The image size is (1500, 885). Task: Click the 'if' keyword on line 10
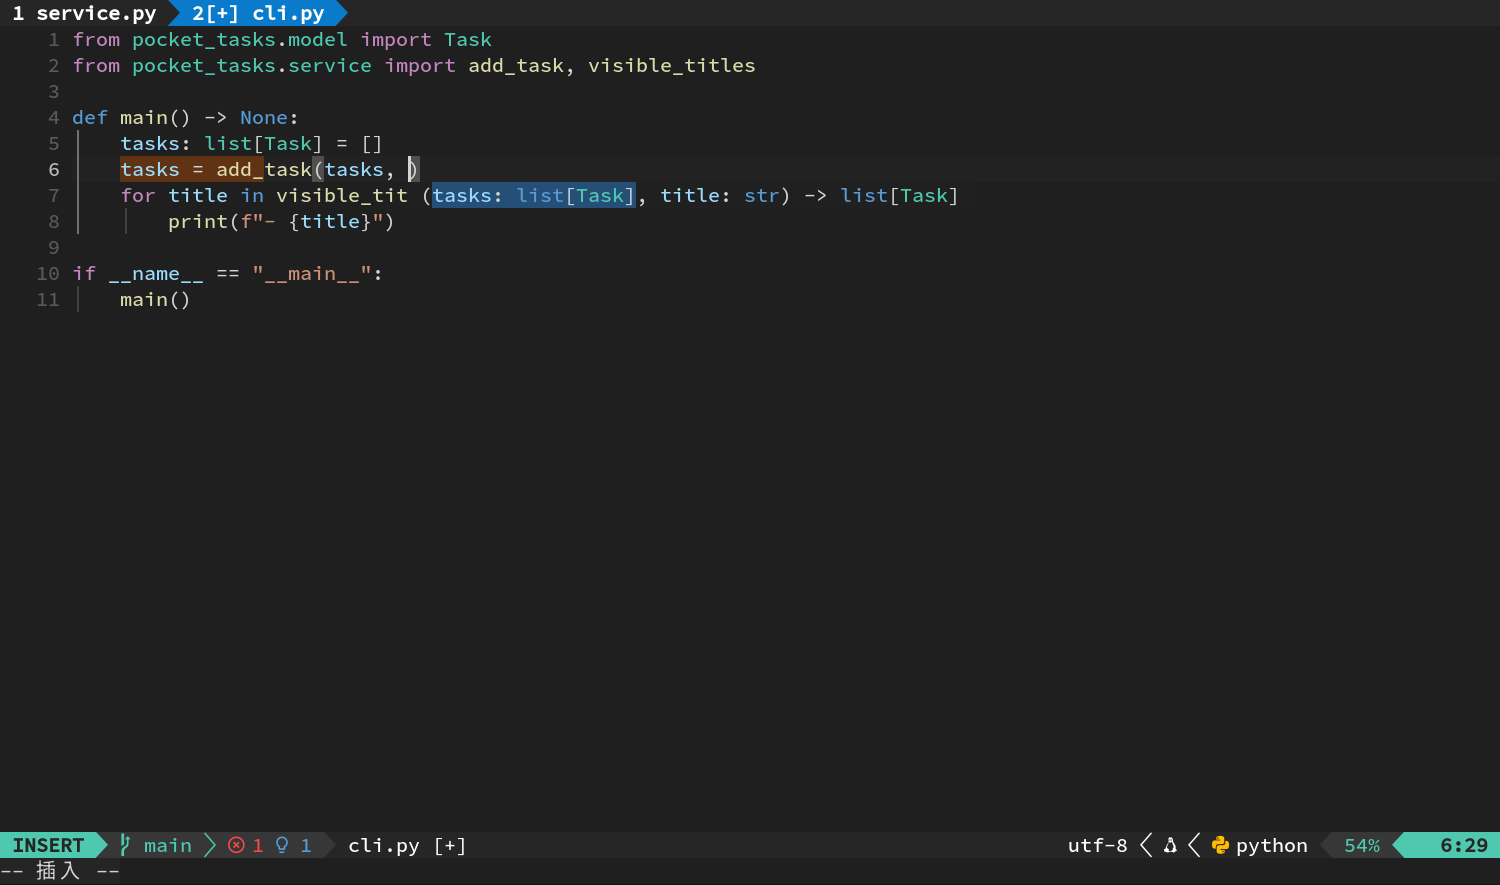pyautogui.click(x=84, y=274)
